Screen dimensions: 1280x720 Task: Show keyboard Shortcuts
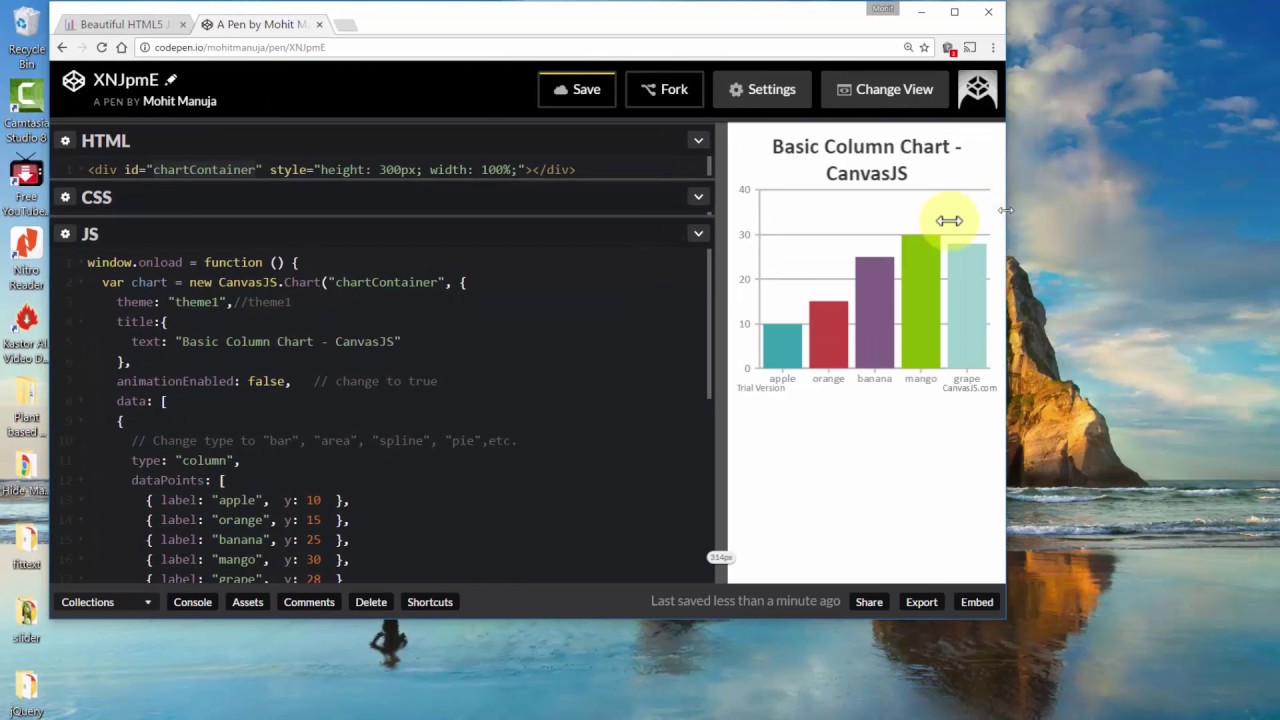click(430, 602)
